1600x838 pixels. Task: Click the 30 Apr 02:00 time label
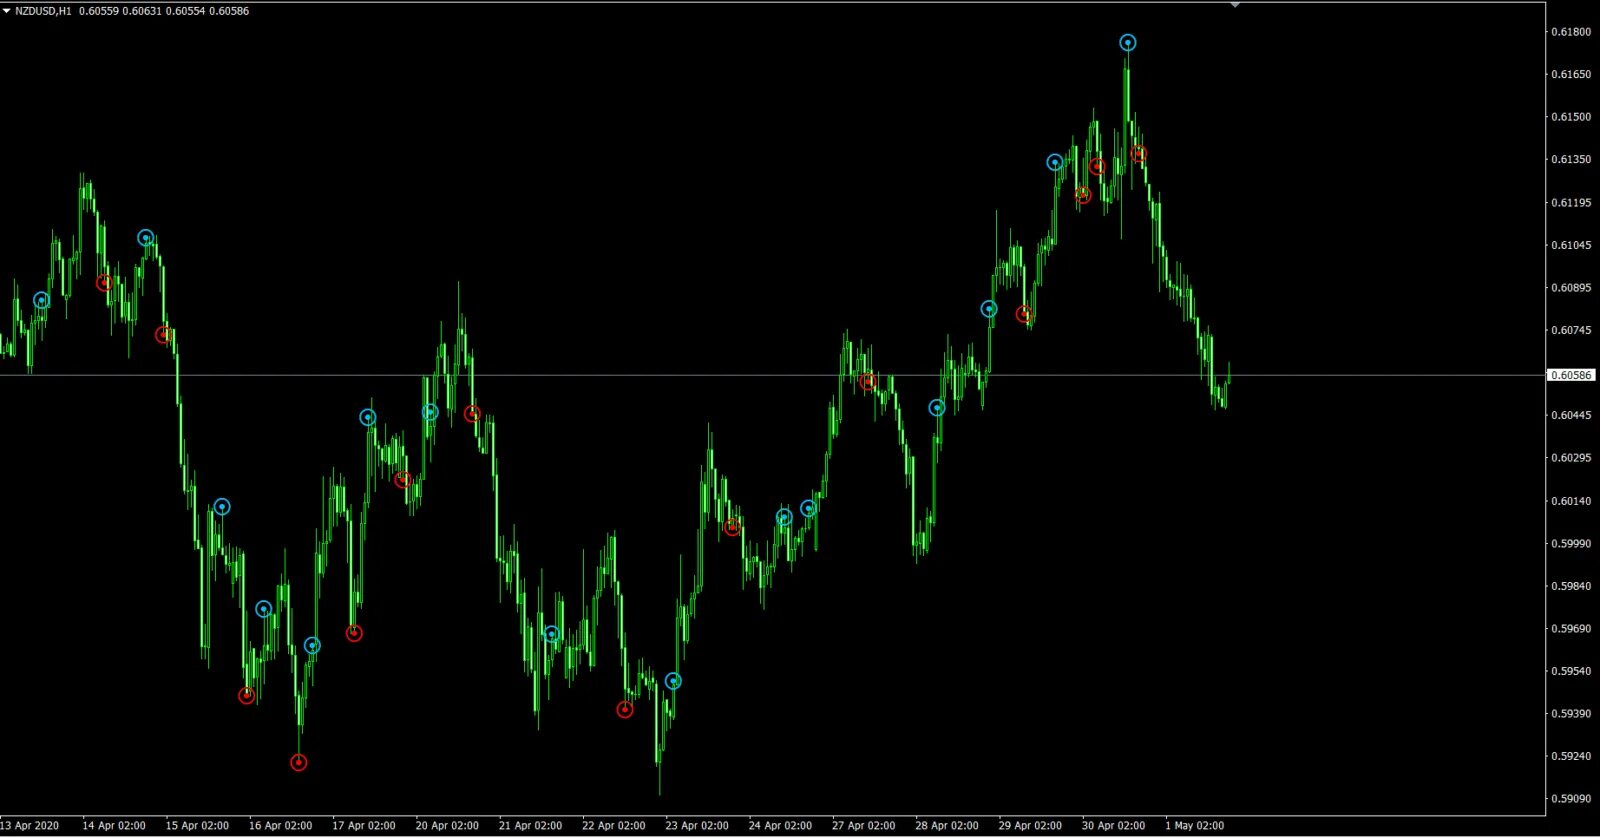pos(1113,826)
